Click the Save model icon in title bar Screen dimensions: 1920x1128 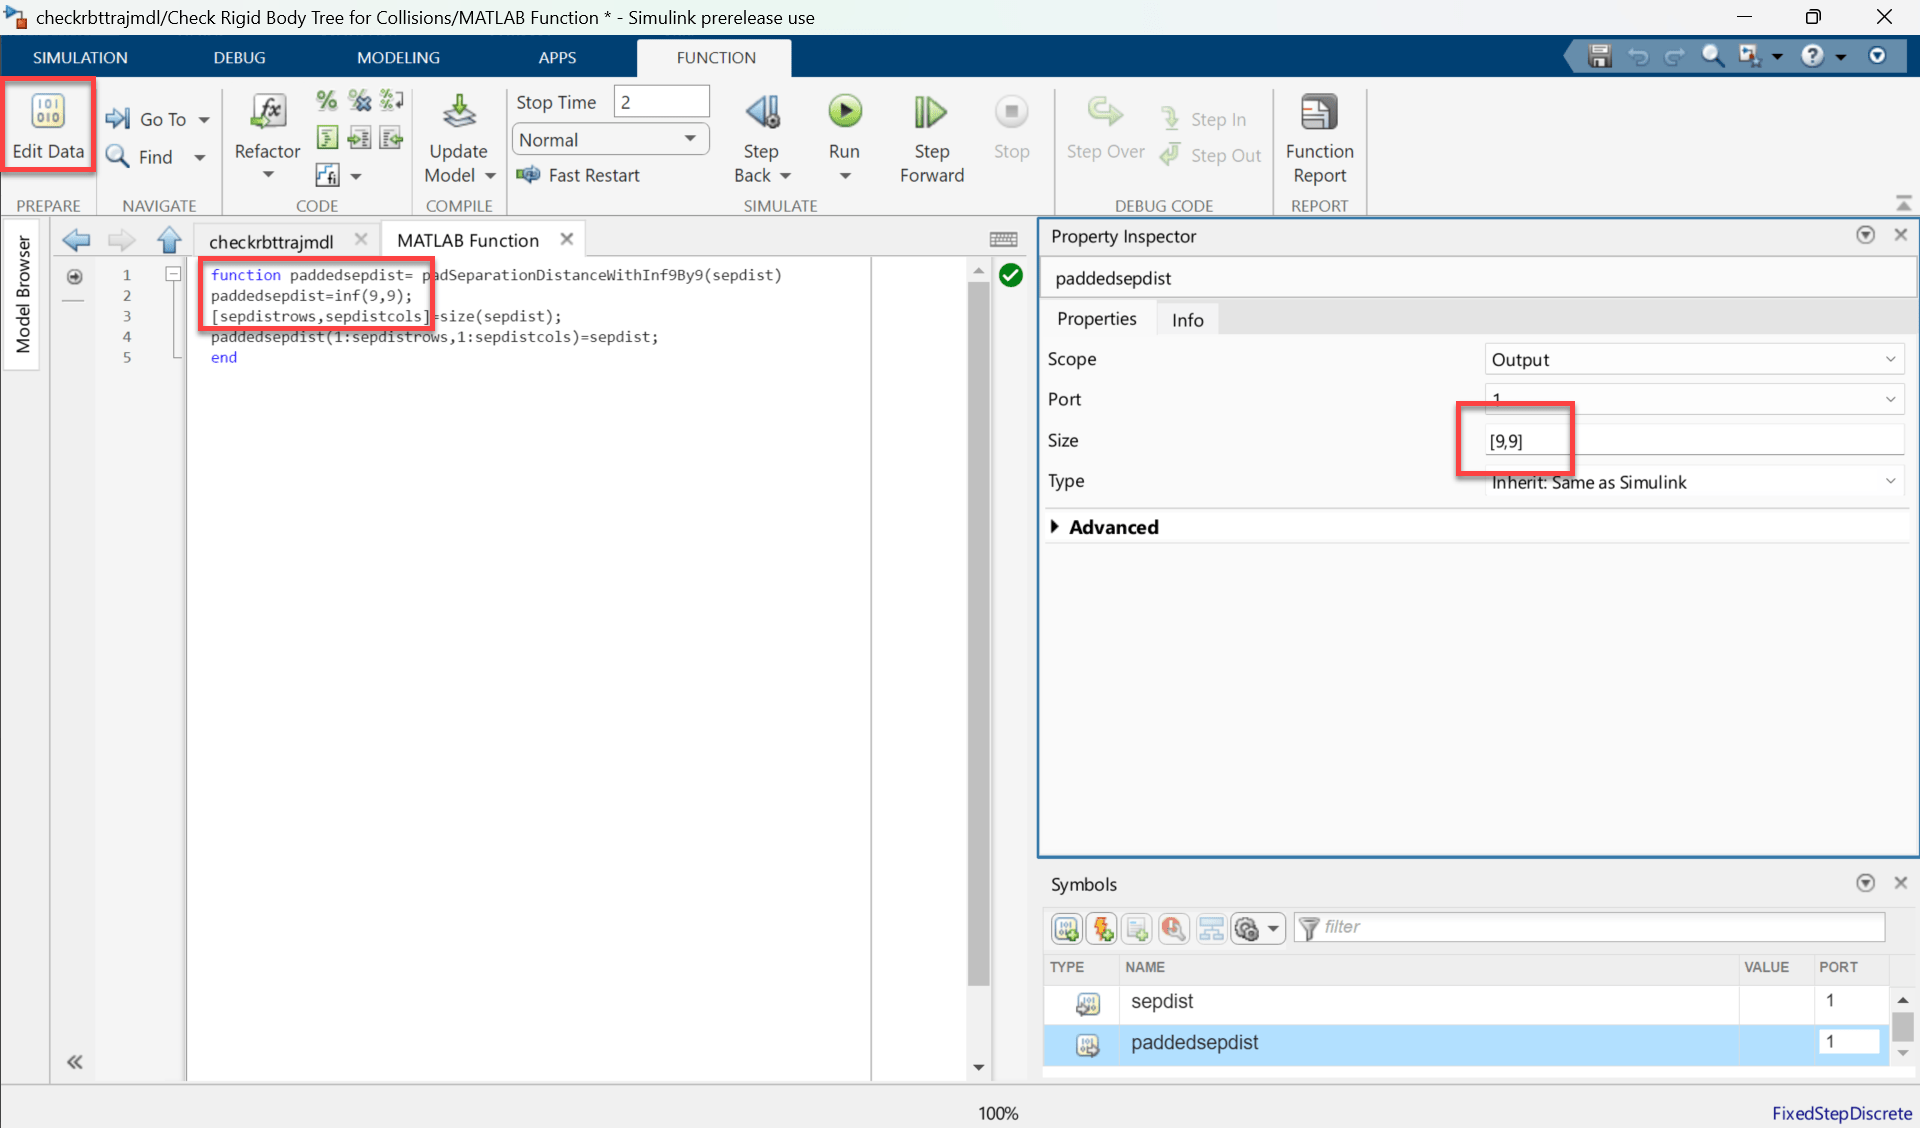[x=1599, y=56]
